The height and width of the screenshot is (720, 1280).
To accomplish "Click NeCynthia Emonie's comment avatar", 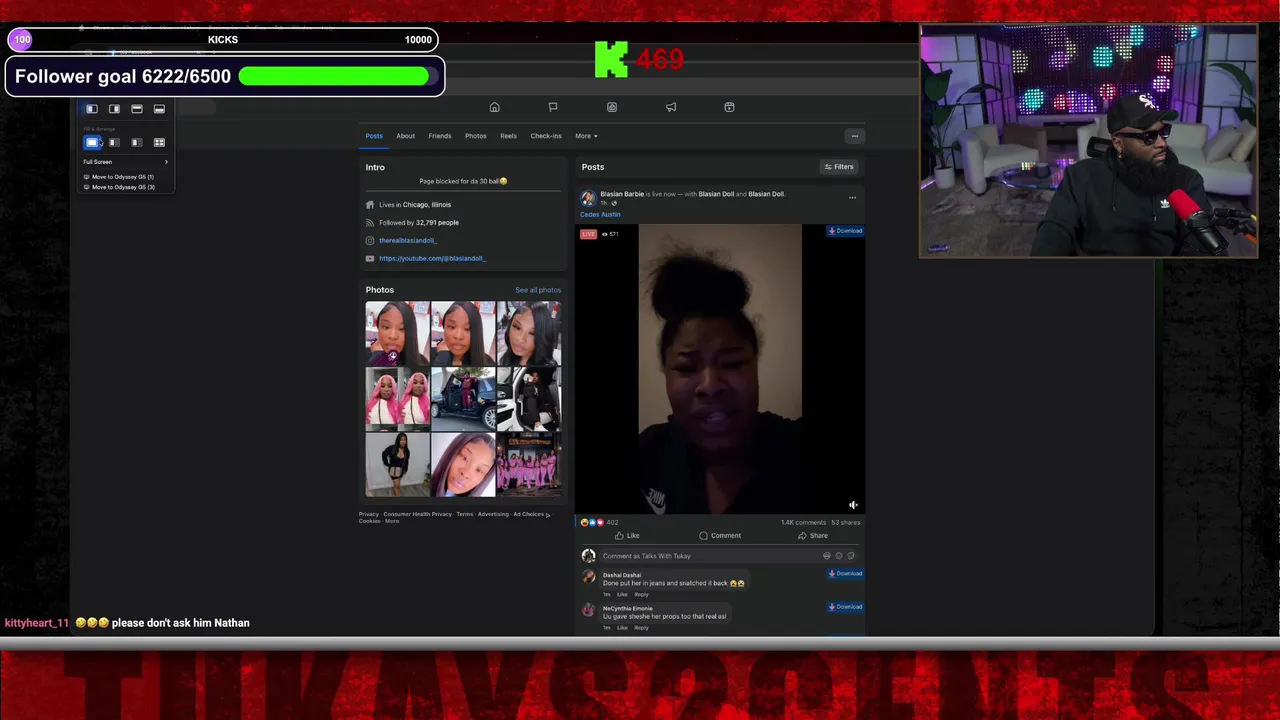I will point(588,610).
